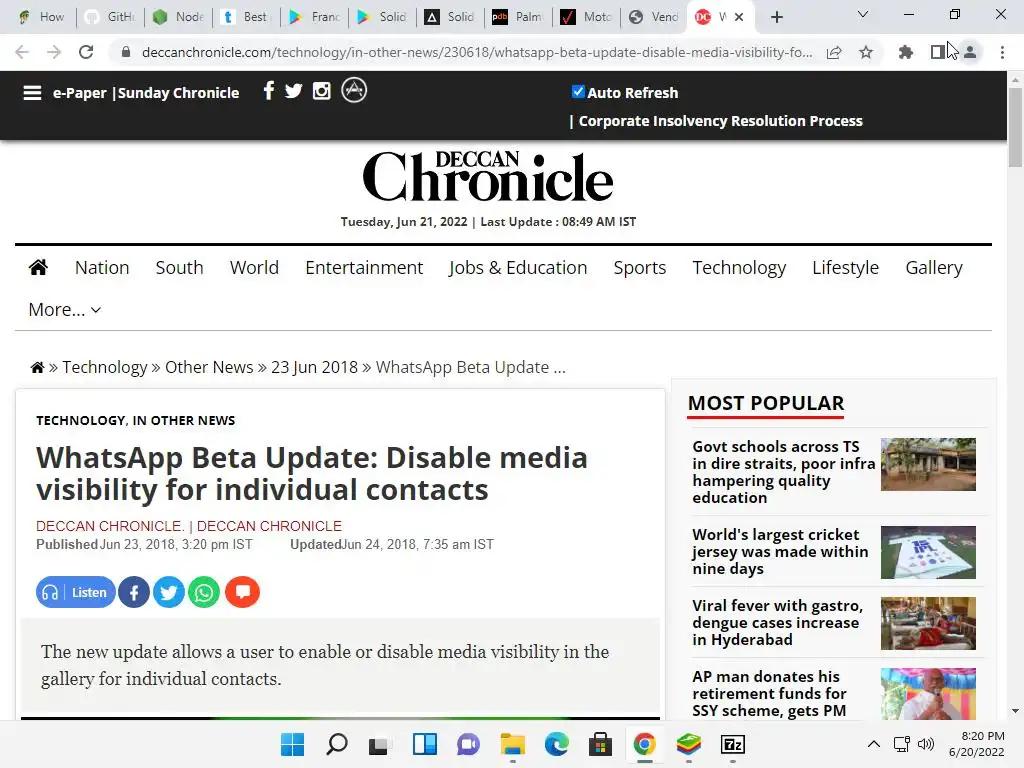Click the Govt schools thumbnail image

point(928,464)
